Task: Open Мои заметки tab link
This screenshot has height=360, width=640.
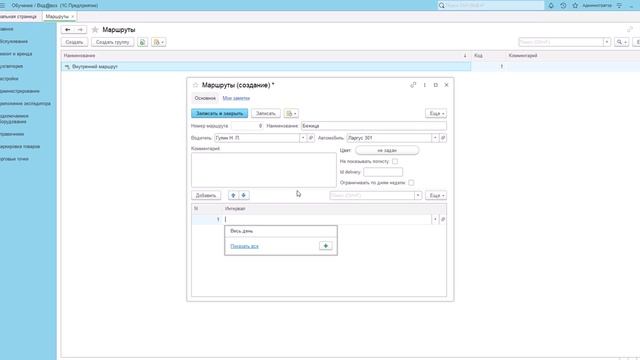Action: click(x=236, y=98)
